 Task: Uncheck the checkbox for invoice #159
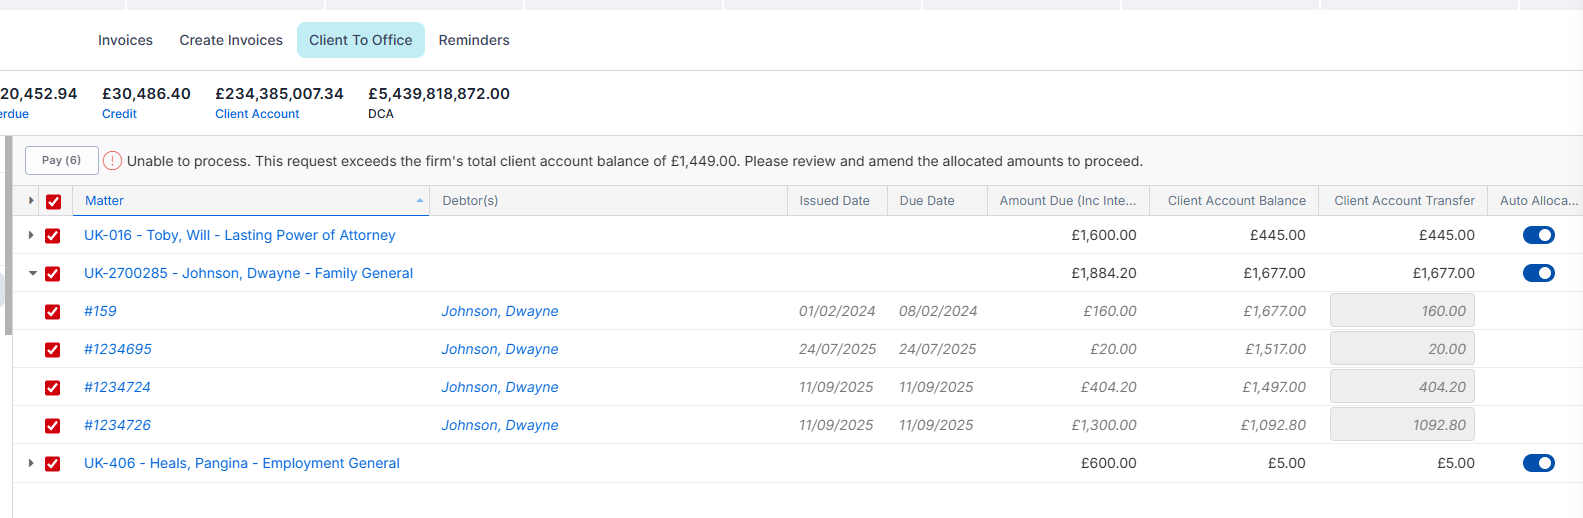(53, 312)
